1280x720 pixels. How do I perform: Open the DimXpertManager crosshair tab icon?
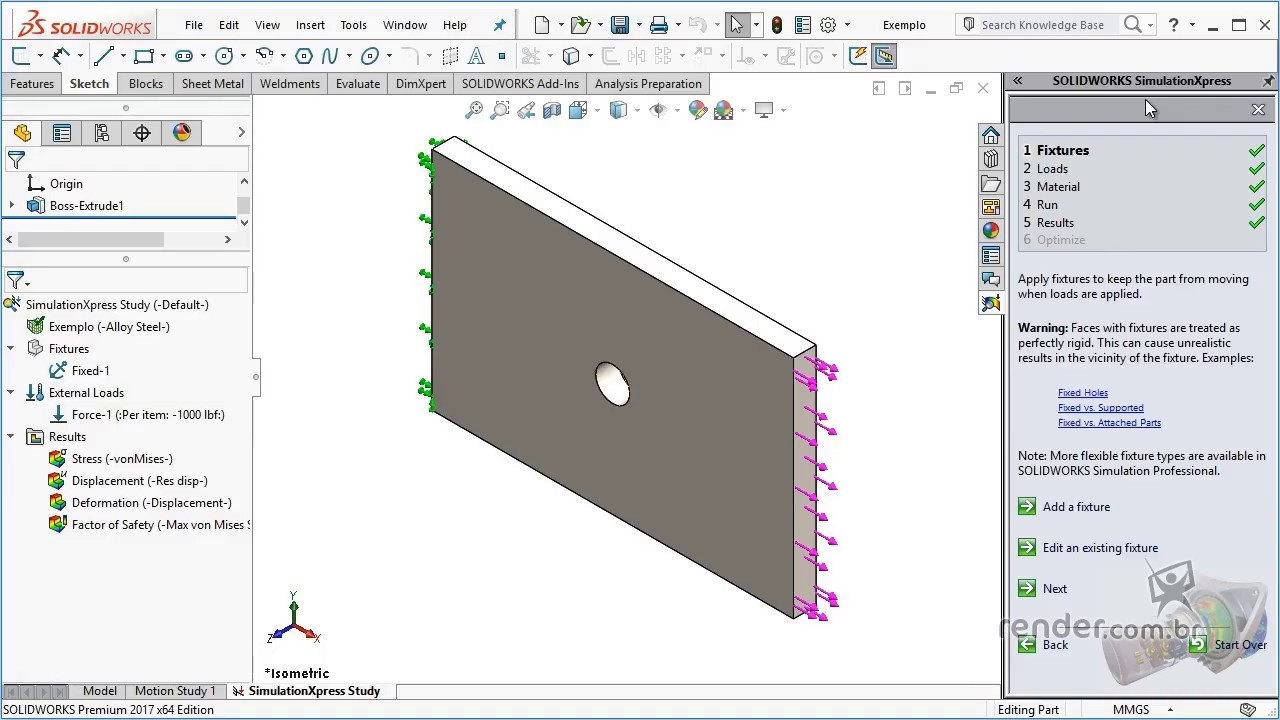pyautogui.click(x=142, y=132)
